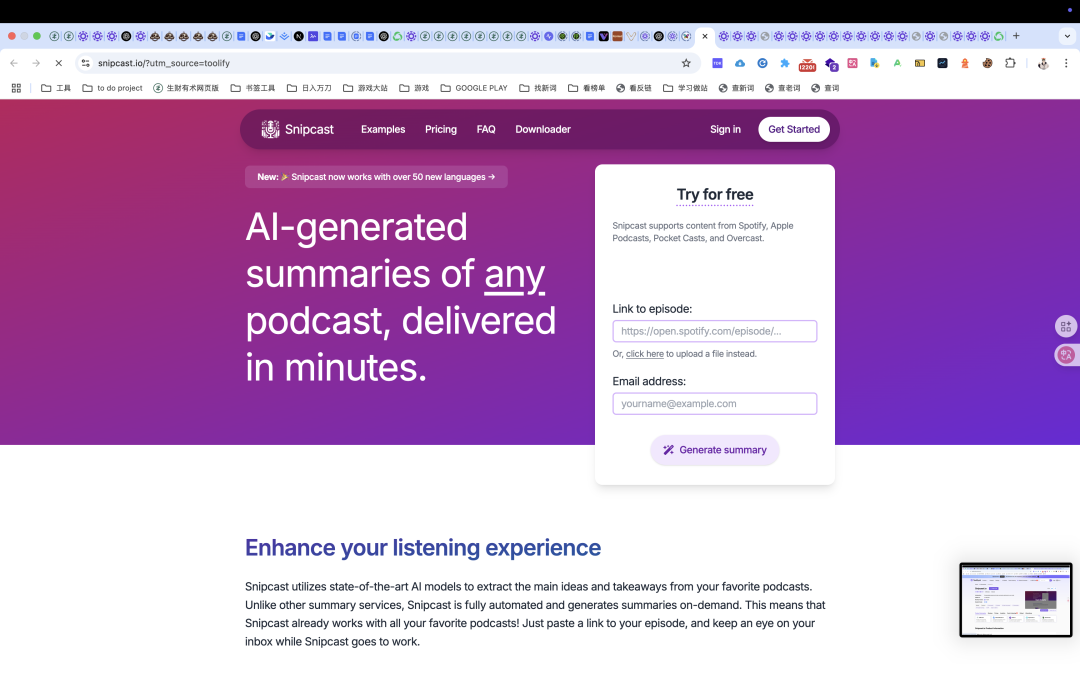The width and height of the screenshot is (1080, 698).
Task: Go forward with the forward arrow
Action: tap(36, 63)
